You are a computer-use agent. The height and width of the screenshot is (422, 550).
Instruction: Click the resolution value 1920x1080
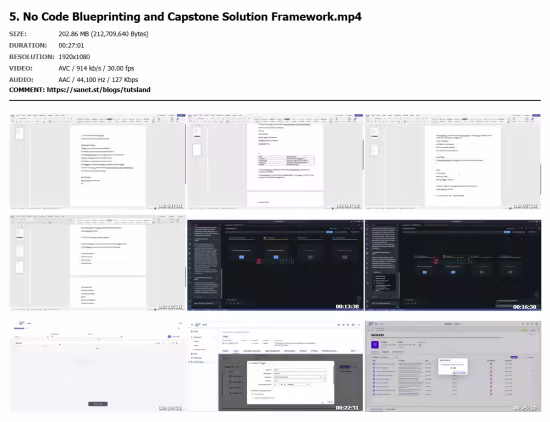coord(74,57)
